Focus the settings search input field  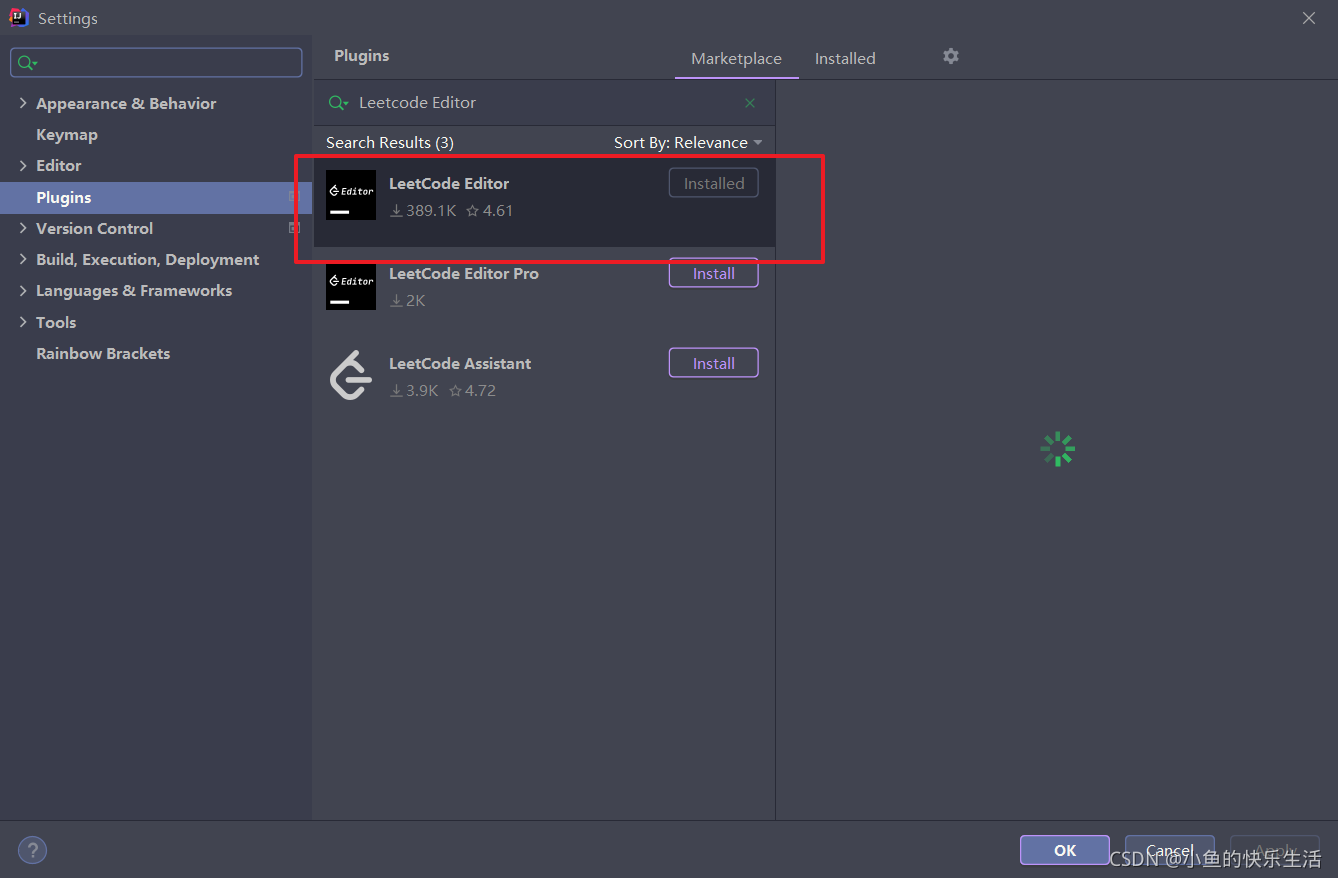pos(156,63)
